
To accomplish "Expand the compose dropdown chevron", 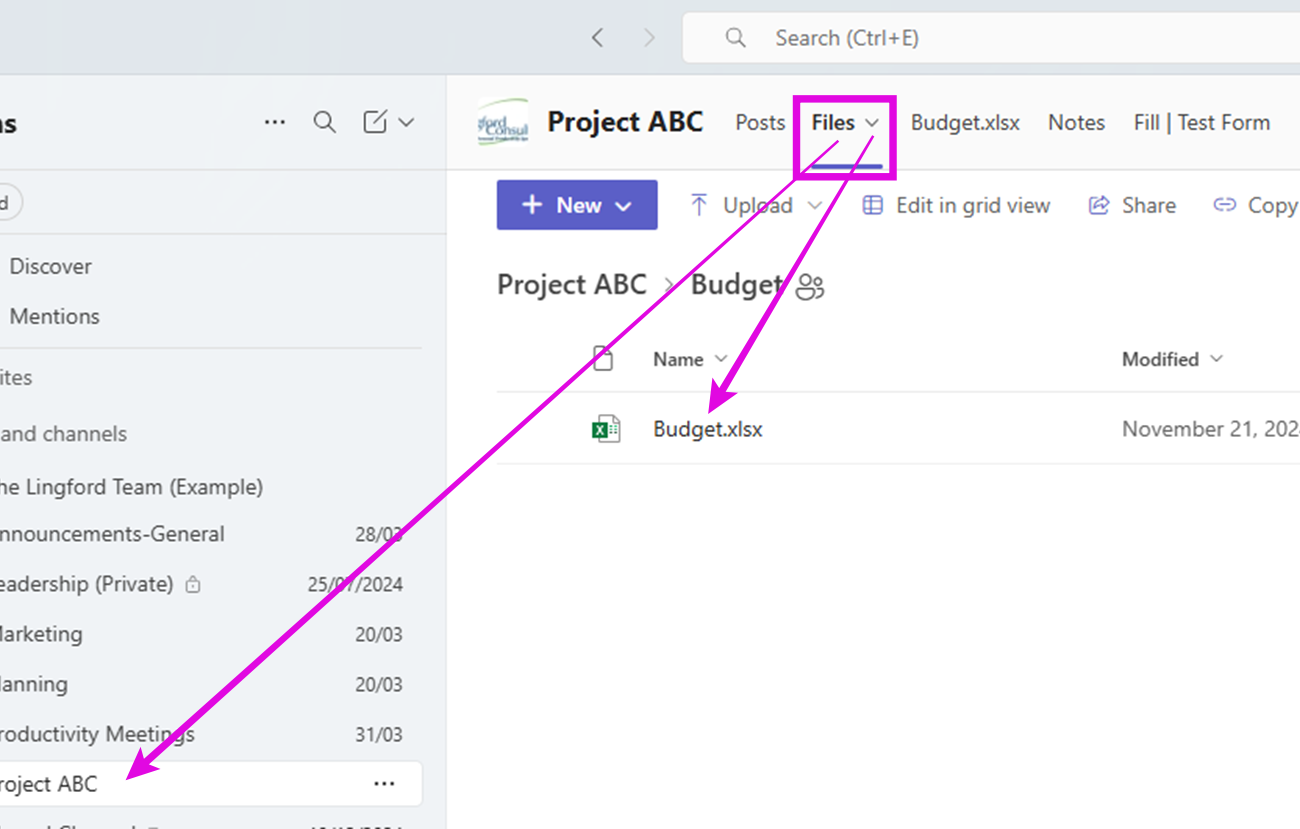I will (406, 122).
